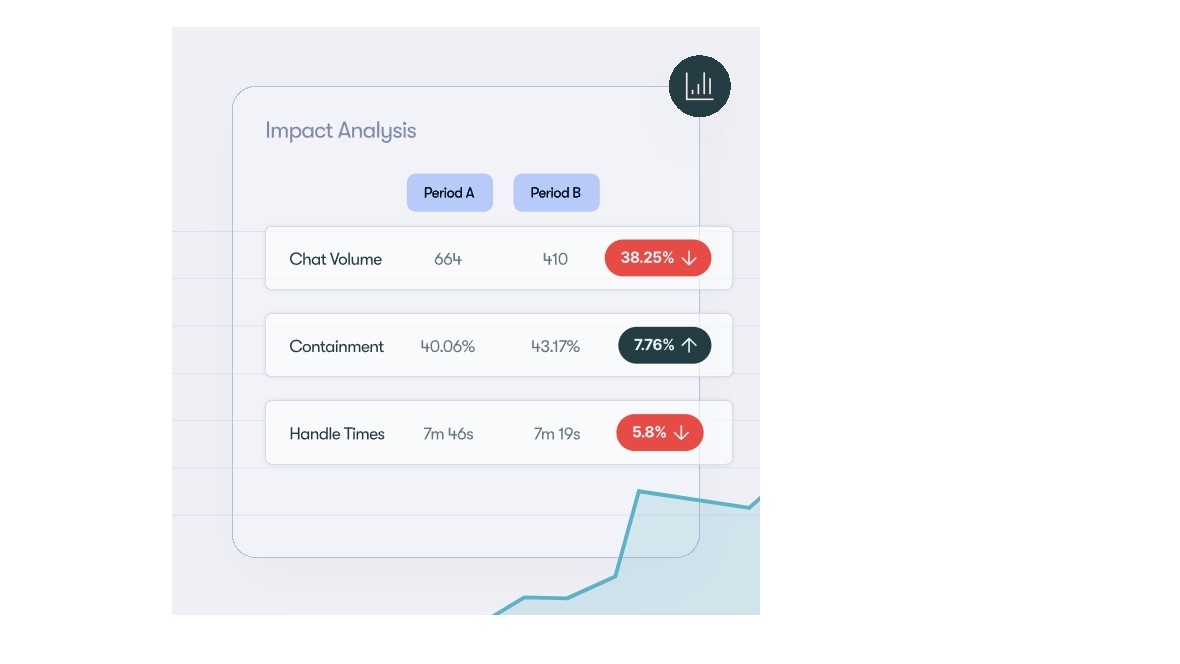Click the Chat Volume row label
Screen dimensions: 1180x664
tap(335, 259)
